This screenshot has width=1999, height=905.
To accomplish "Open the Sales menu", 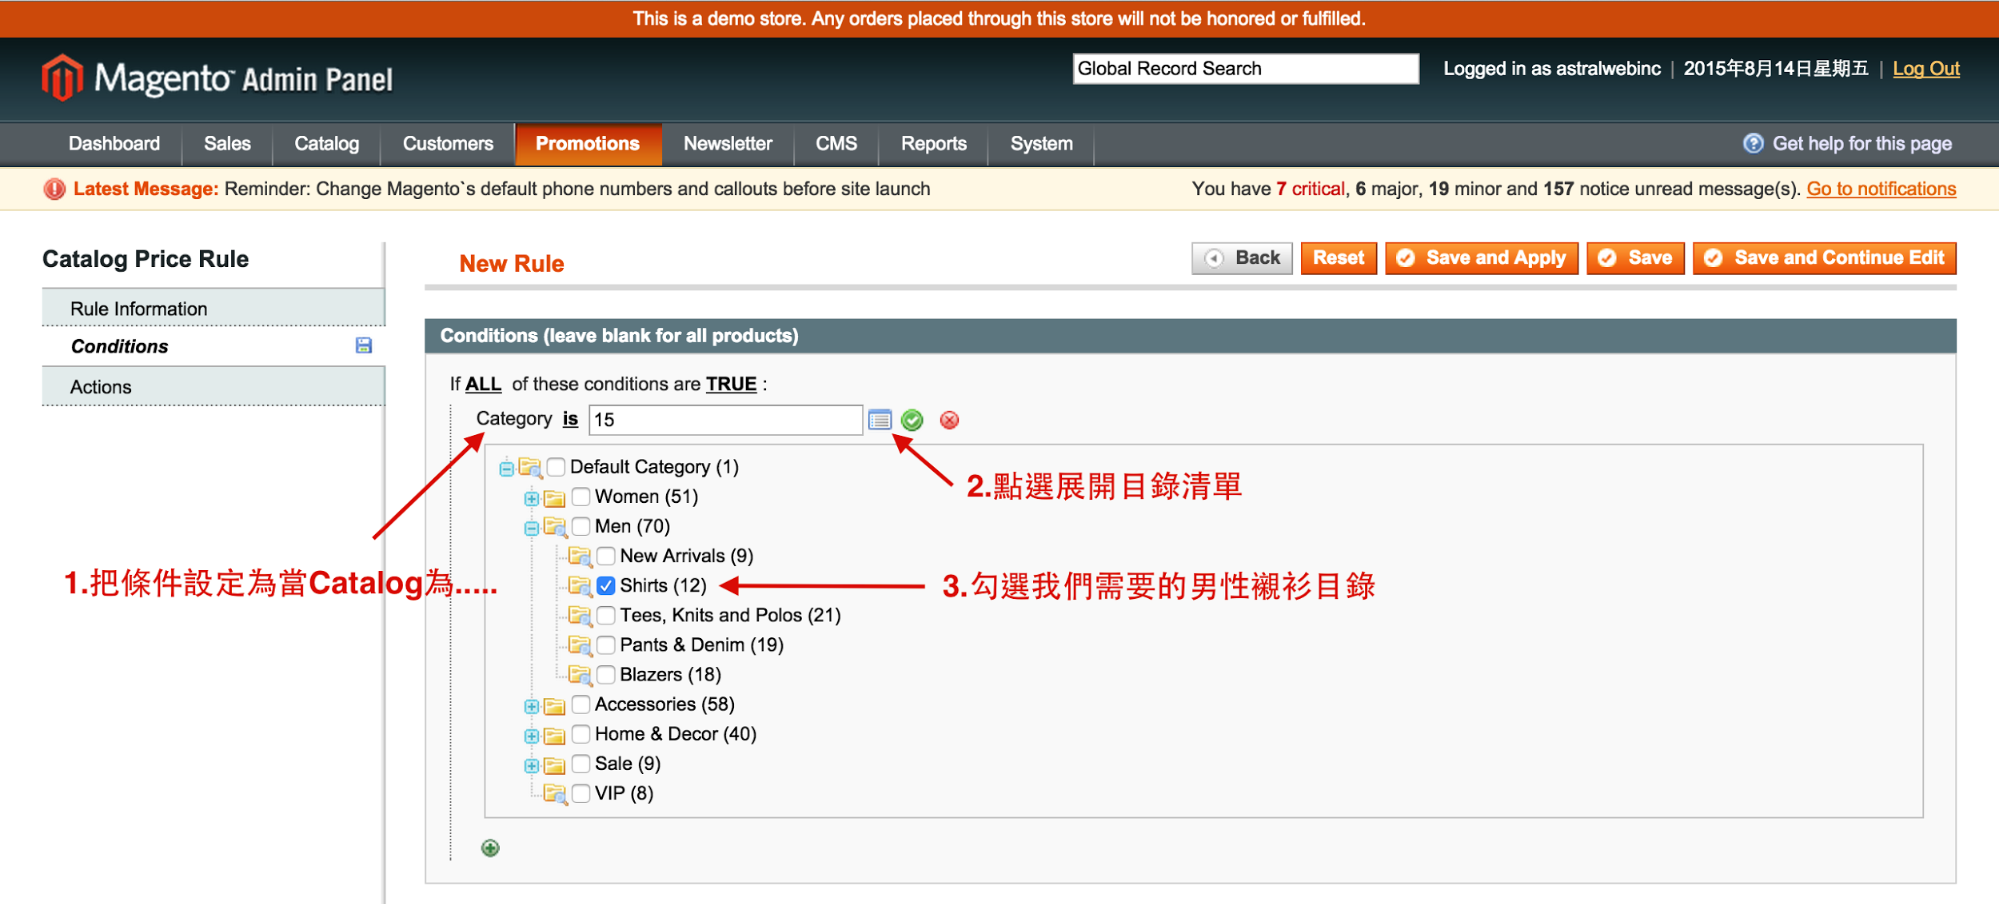I will (x=227, y=144).
